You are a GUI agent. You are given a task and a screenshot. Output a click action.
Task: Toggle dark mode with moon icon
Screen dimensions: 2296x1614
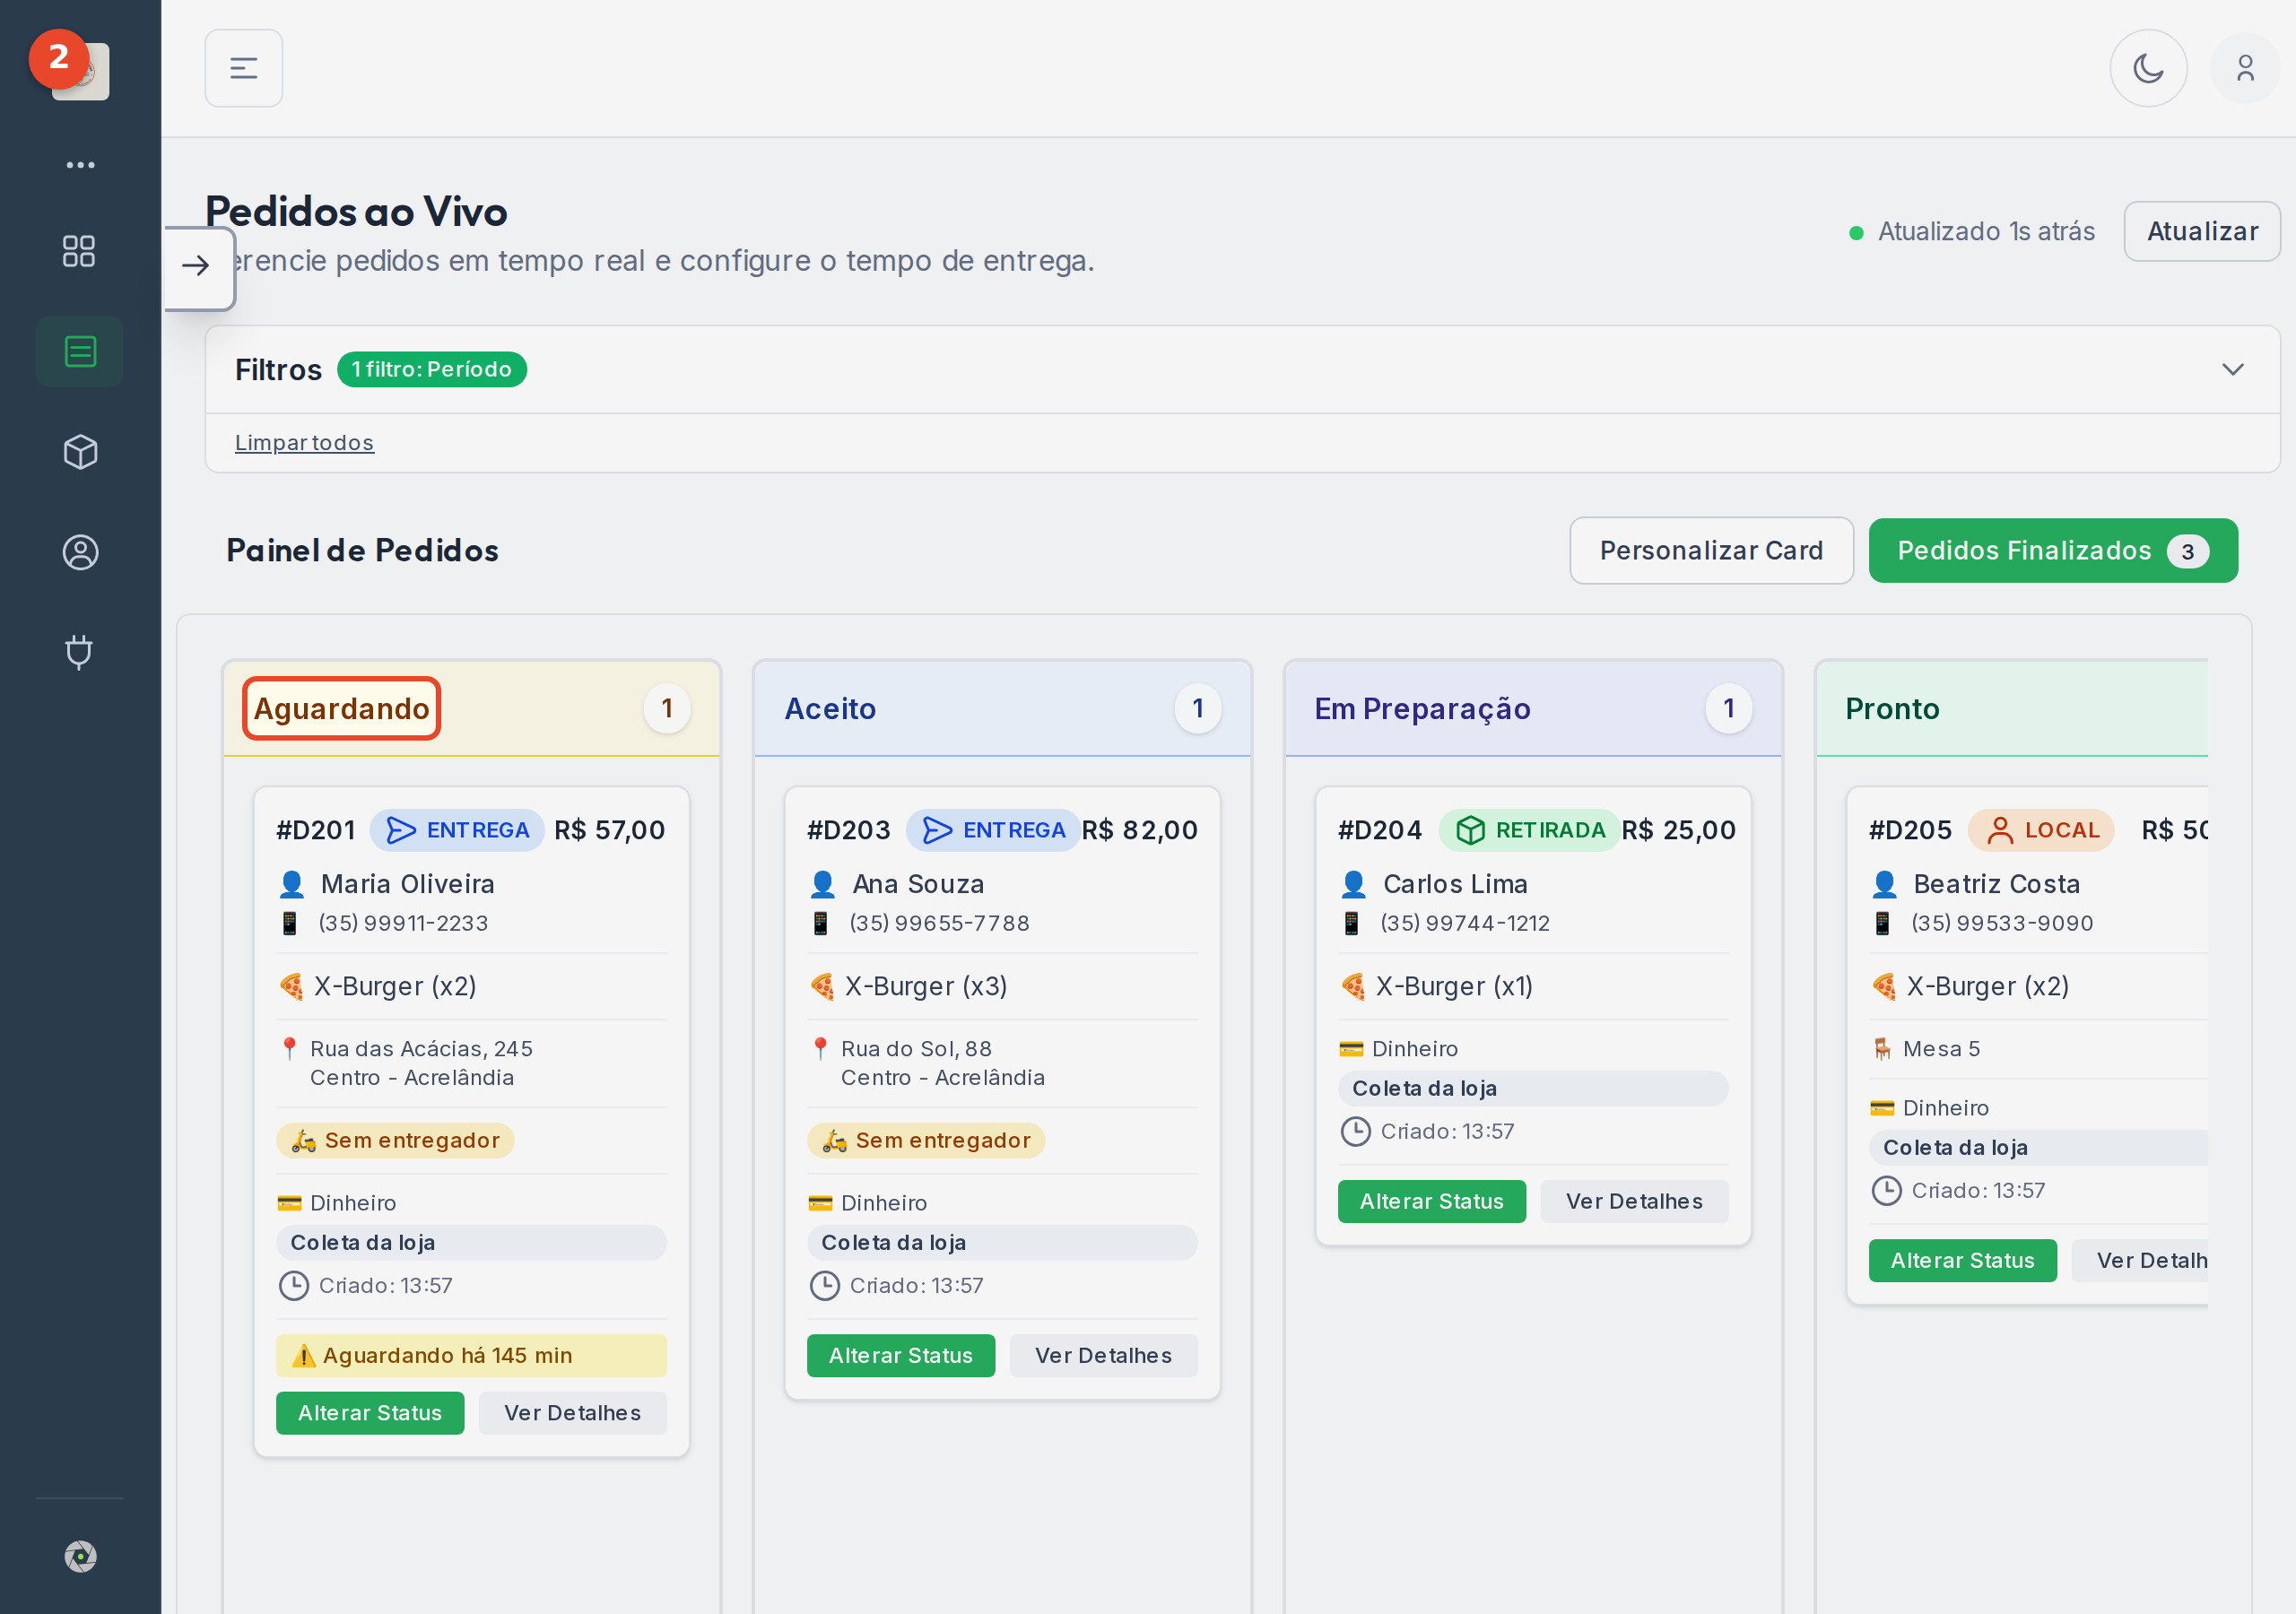tap(2147, 68)
